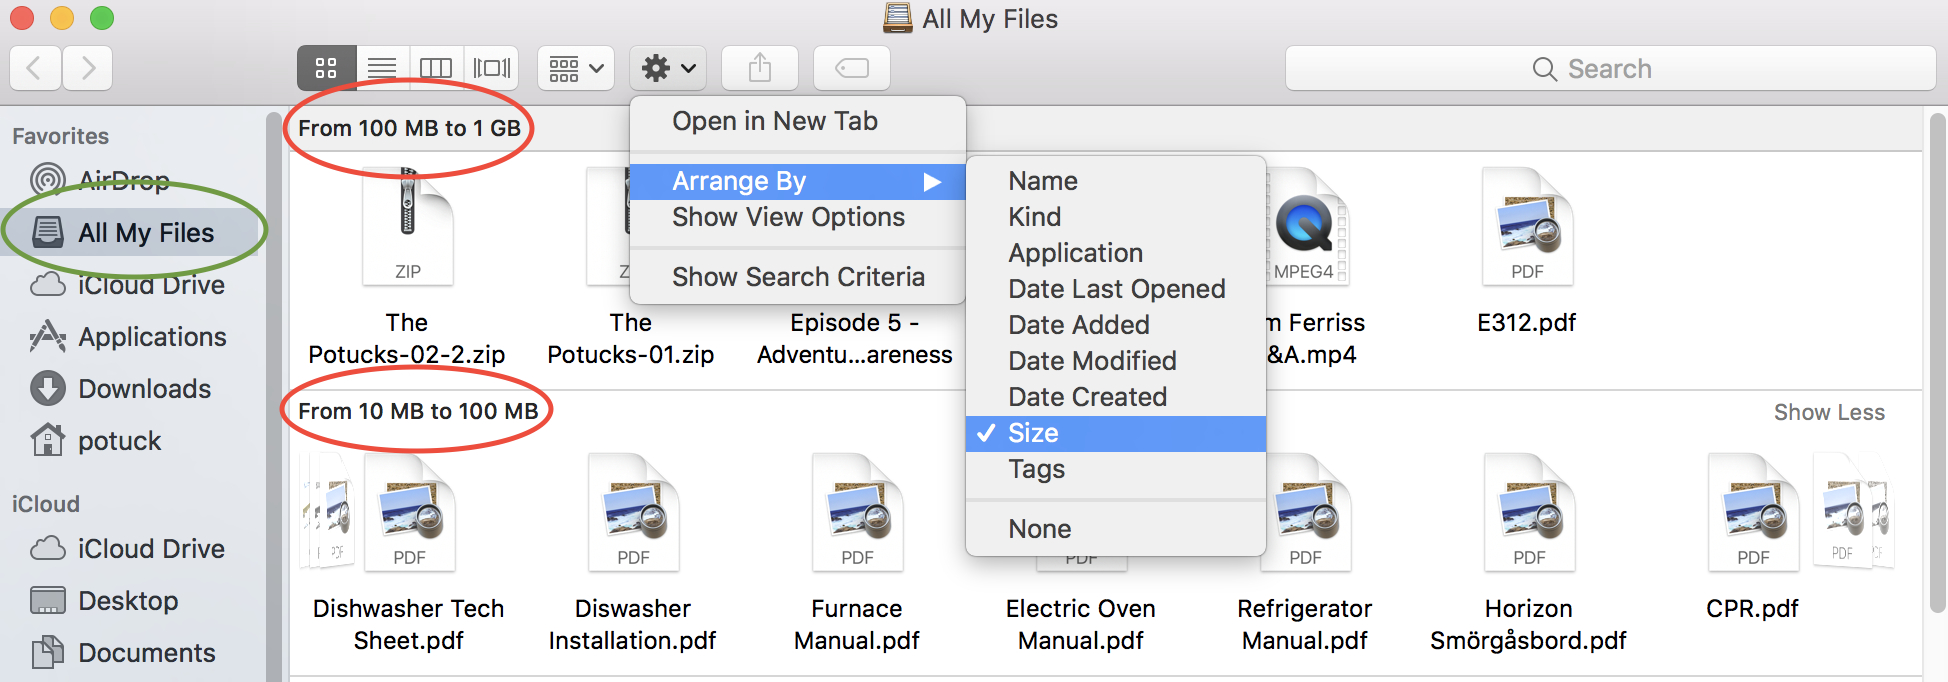The height and width of the screenshot is (682, 1948).
Task: Switch to icon view in toolbar
Action: [x=326, y=68]
